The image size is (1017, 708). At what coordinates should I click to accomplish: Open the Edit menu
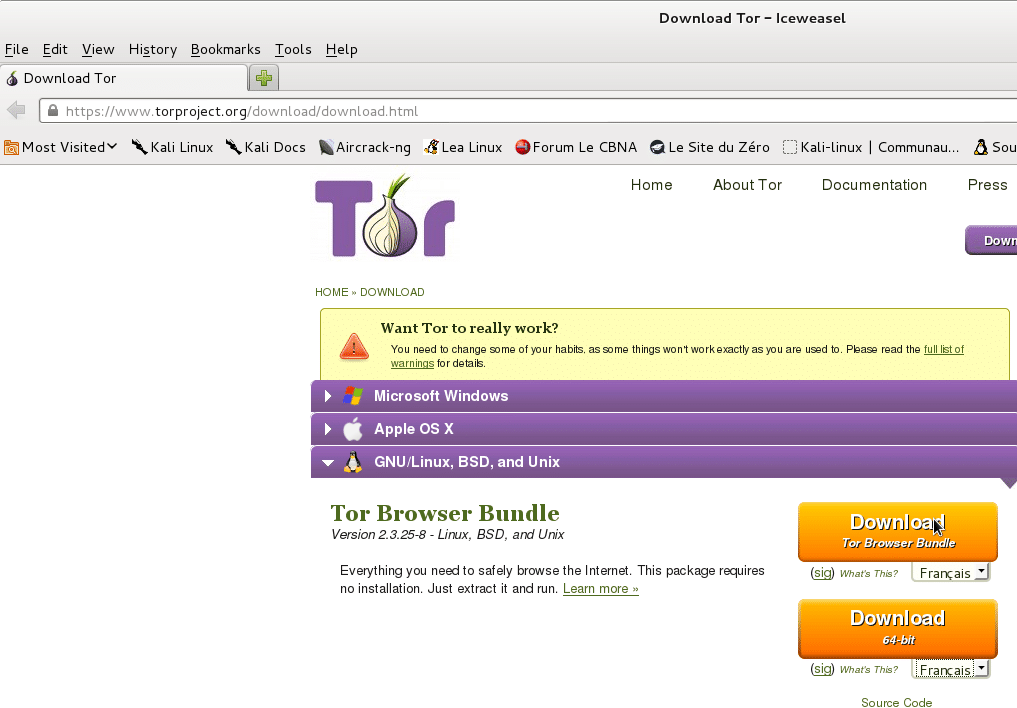55,49
